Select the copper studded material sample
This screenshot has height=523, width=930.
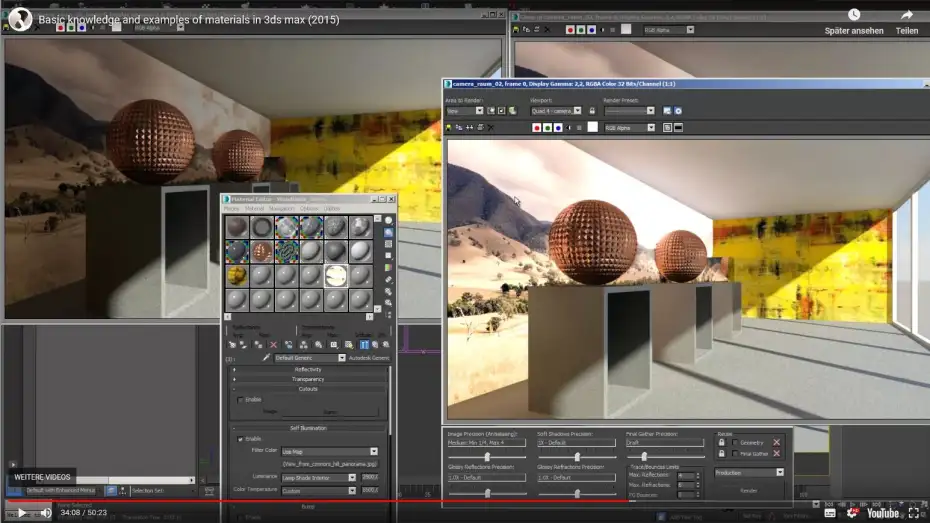pos(262,251)
